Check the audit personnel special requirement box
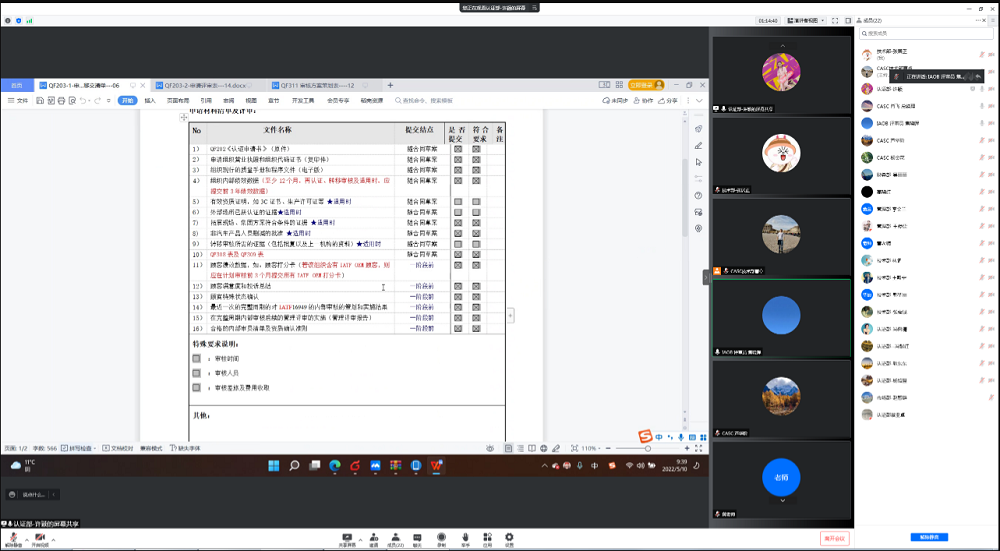This screenshot has height=551, width=1000. tap(196, 373)
